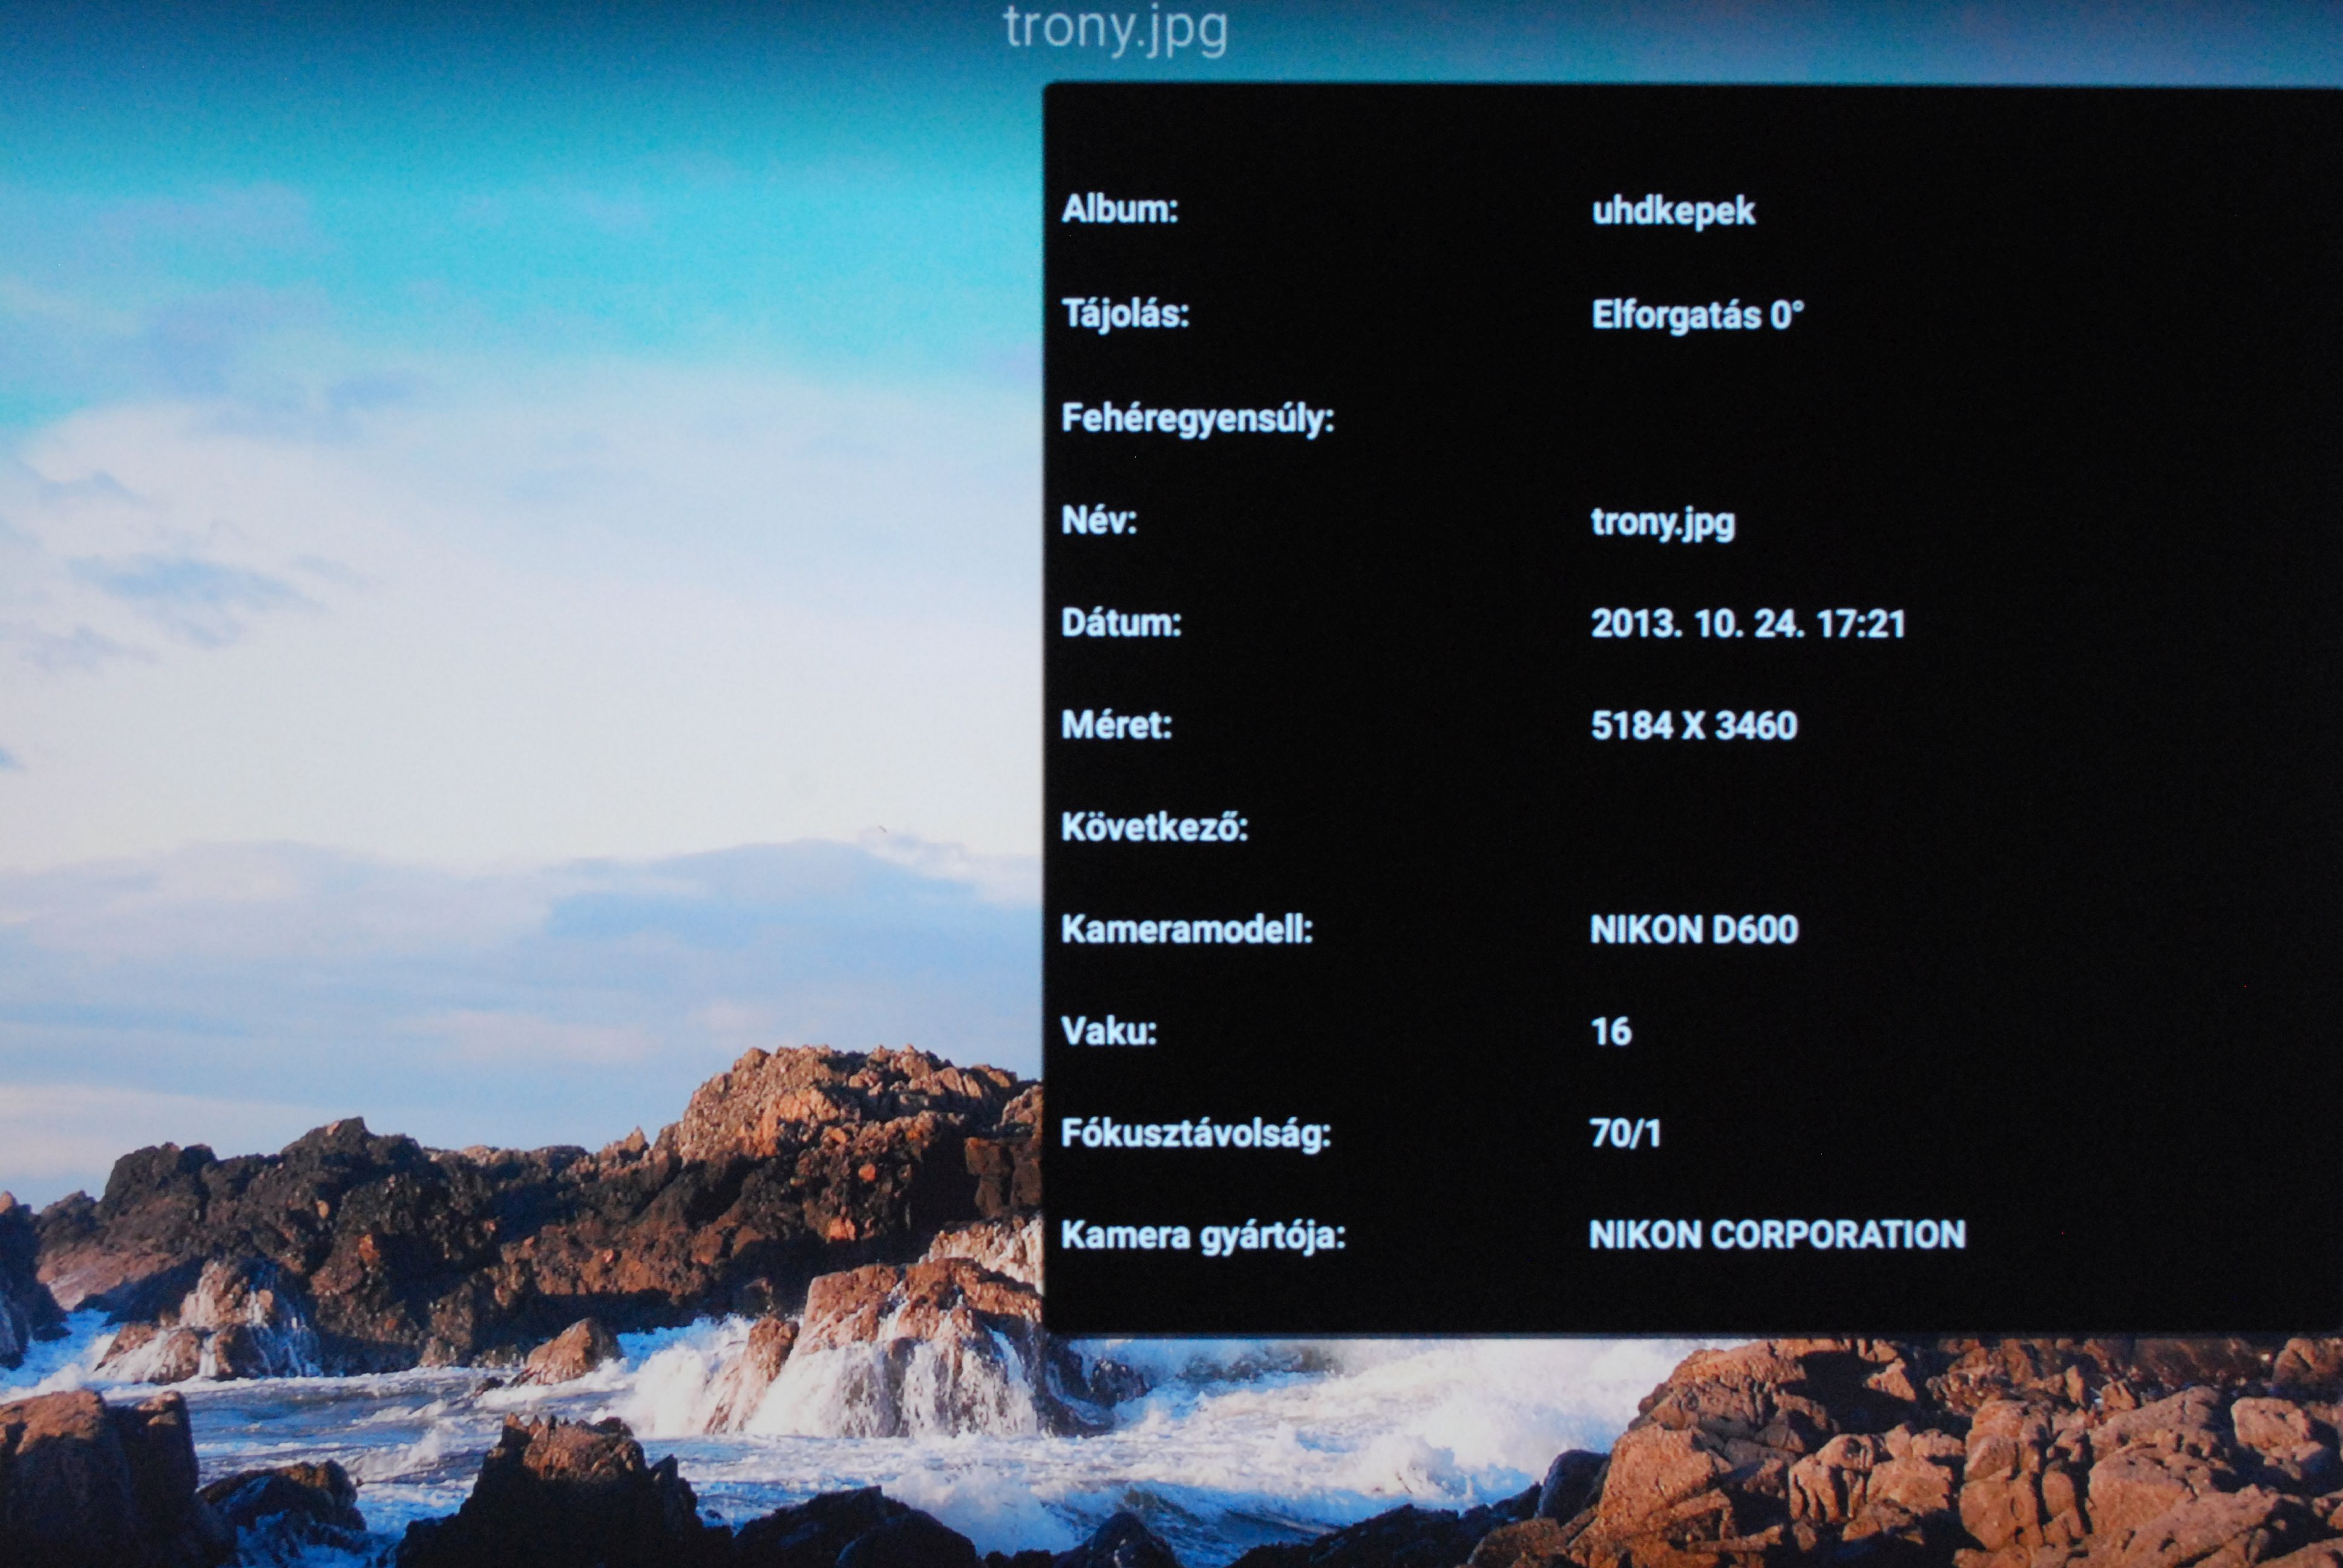Click the uhdkepek album value
This screenshot has width=2343, height=1568.
coord(1673,211)
